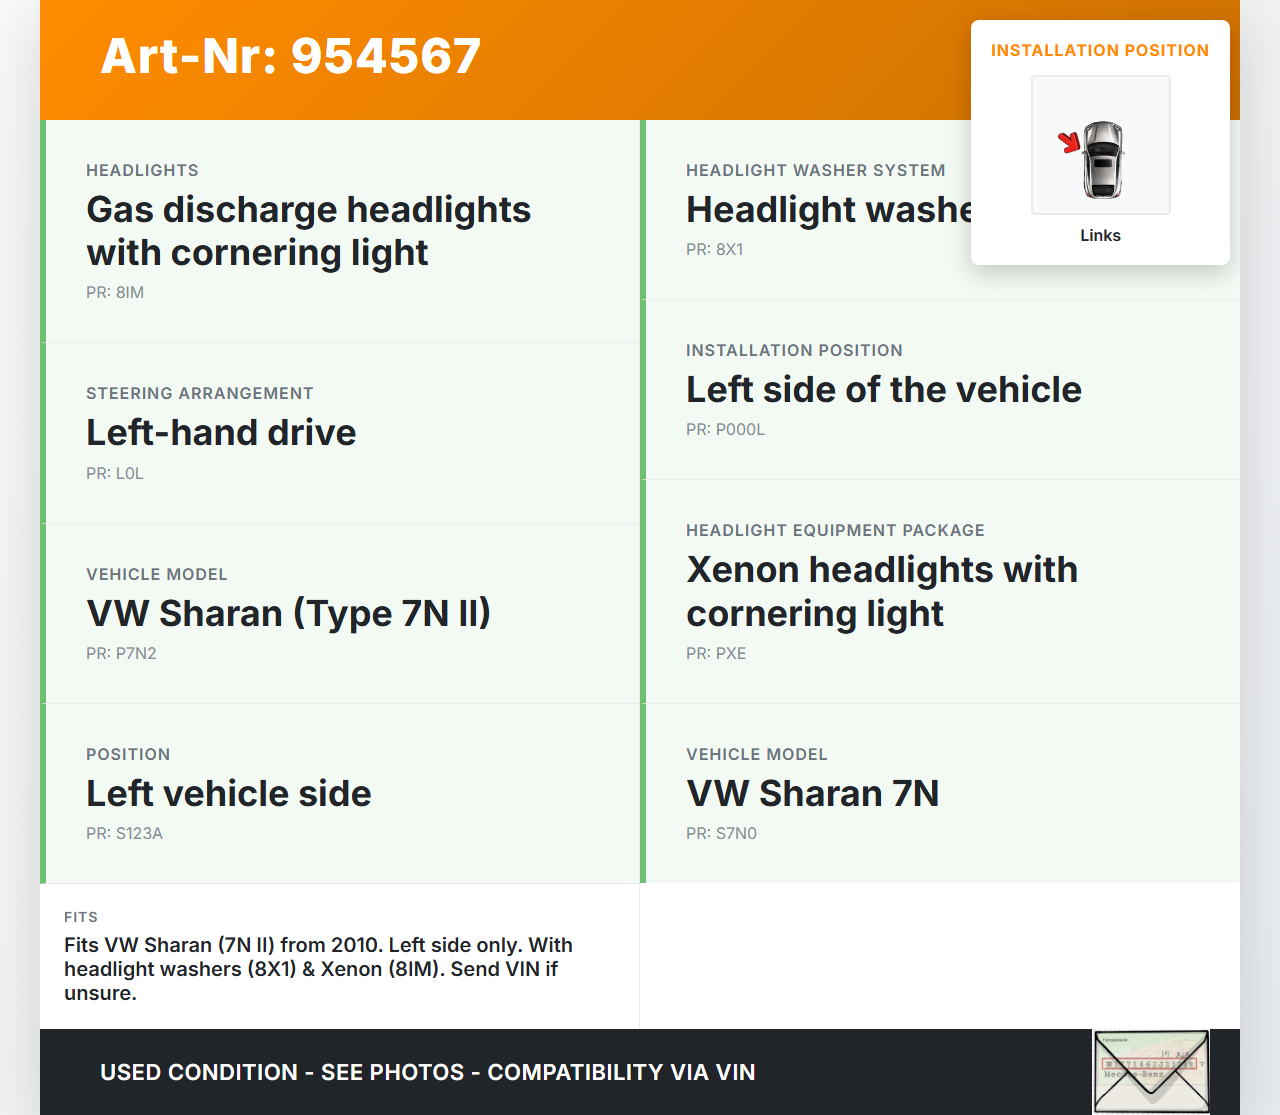This screenshot has width=1280, height=1115.
Task: Select the 'Left vehicle side' value
Action: pos(229,794)
